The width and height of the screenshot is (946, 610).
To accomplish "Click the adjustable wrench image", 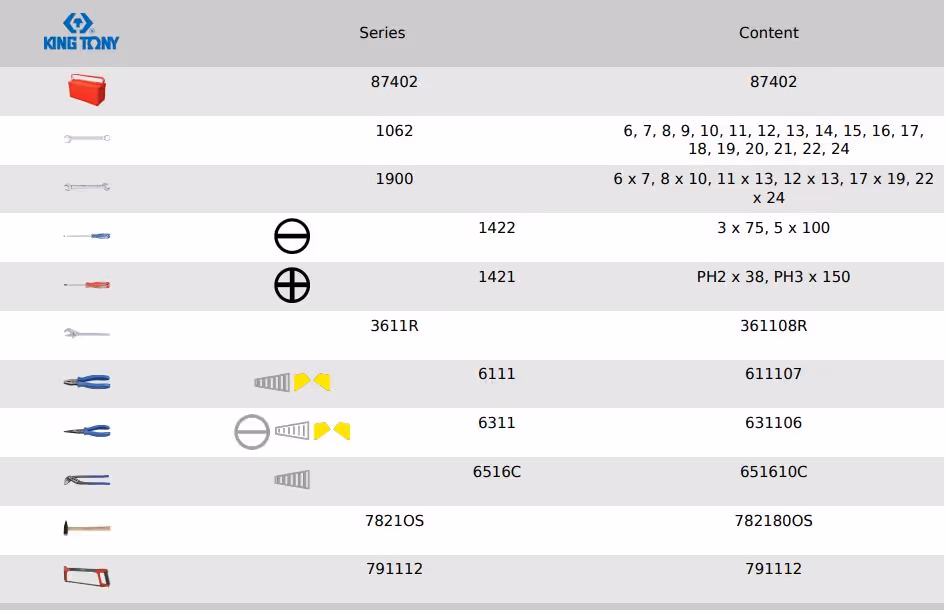I will (x=87, y=334).
